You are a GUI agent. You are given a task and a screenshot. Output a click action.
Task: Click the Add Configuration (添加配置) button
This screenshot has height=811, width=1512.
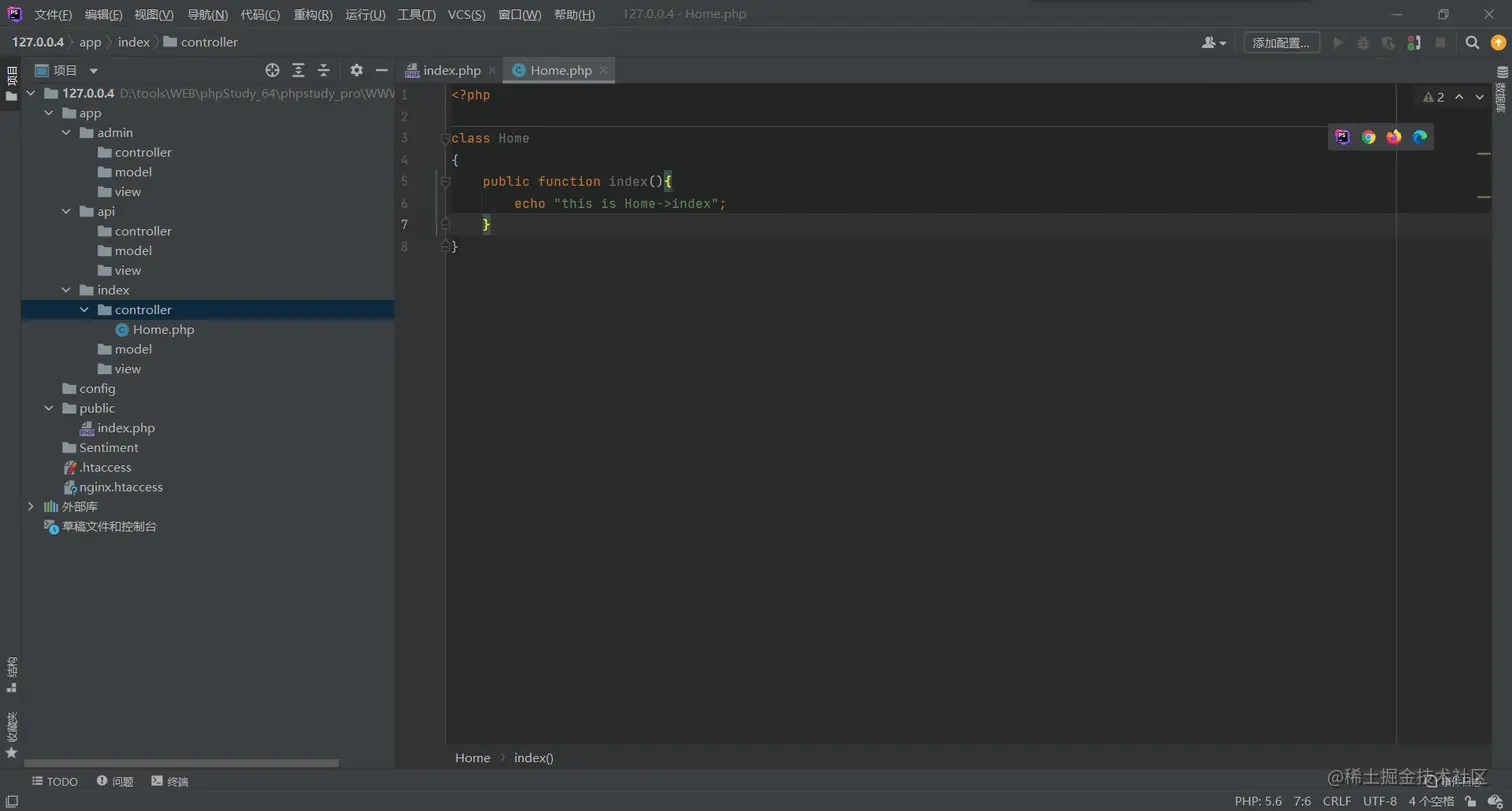[x=1282, y=43]
